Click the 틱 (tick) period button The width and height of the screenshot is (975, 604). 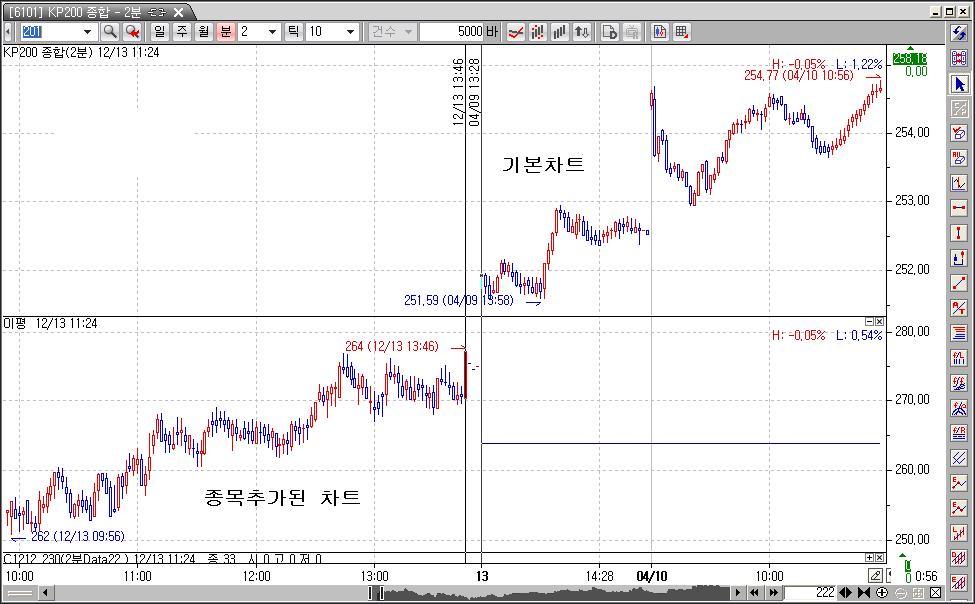(294, 32)
